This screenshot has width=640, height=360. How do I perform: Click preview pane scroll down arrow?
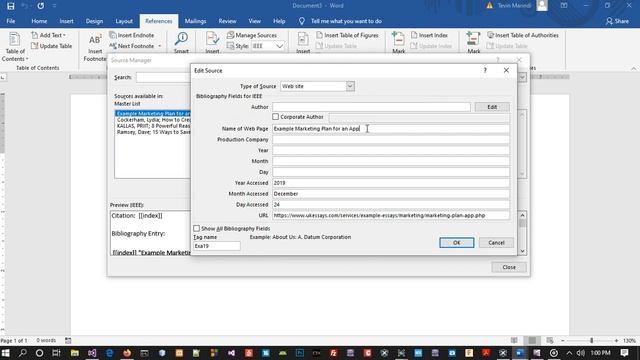522,251
